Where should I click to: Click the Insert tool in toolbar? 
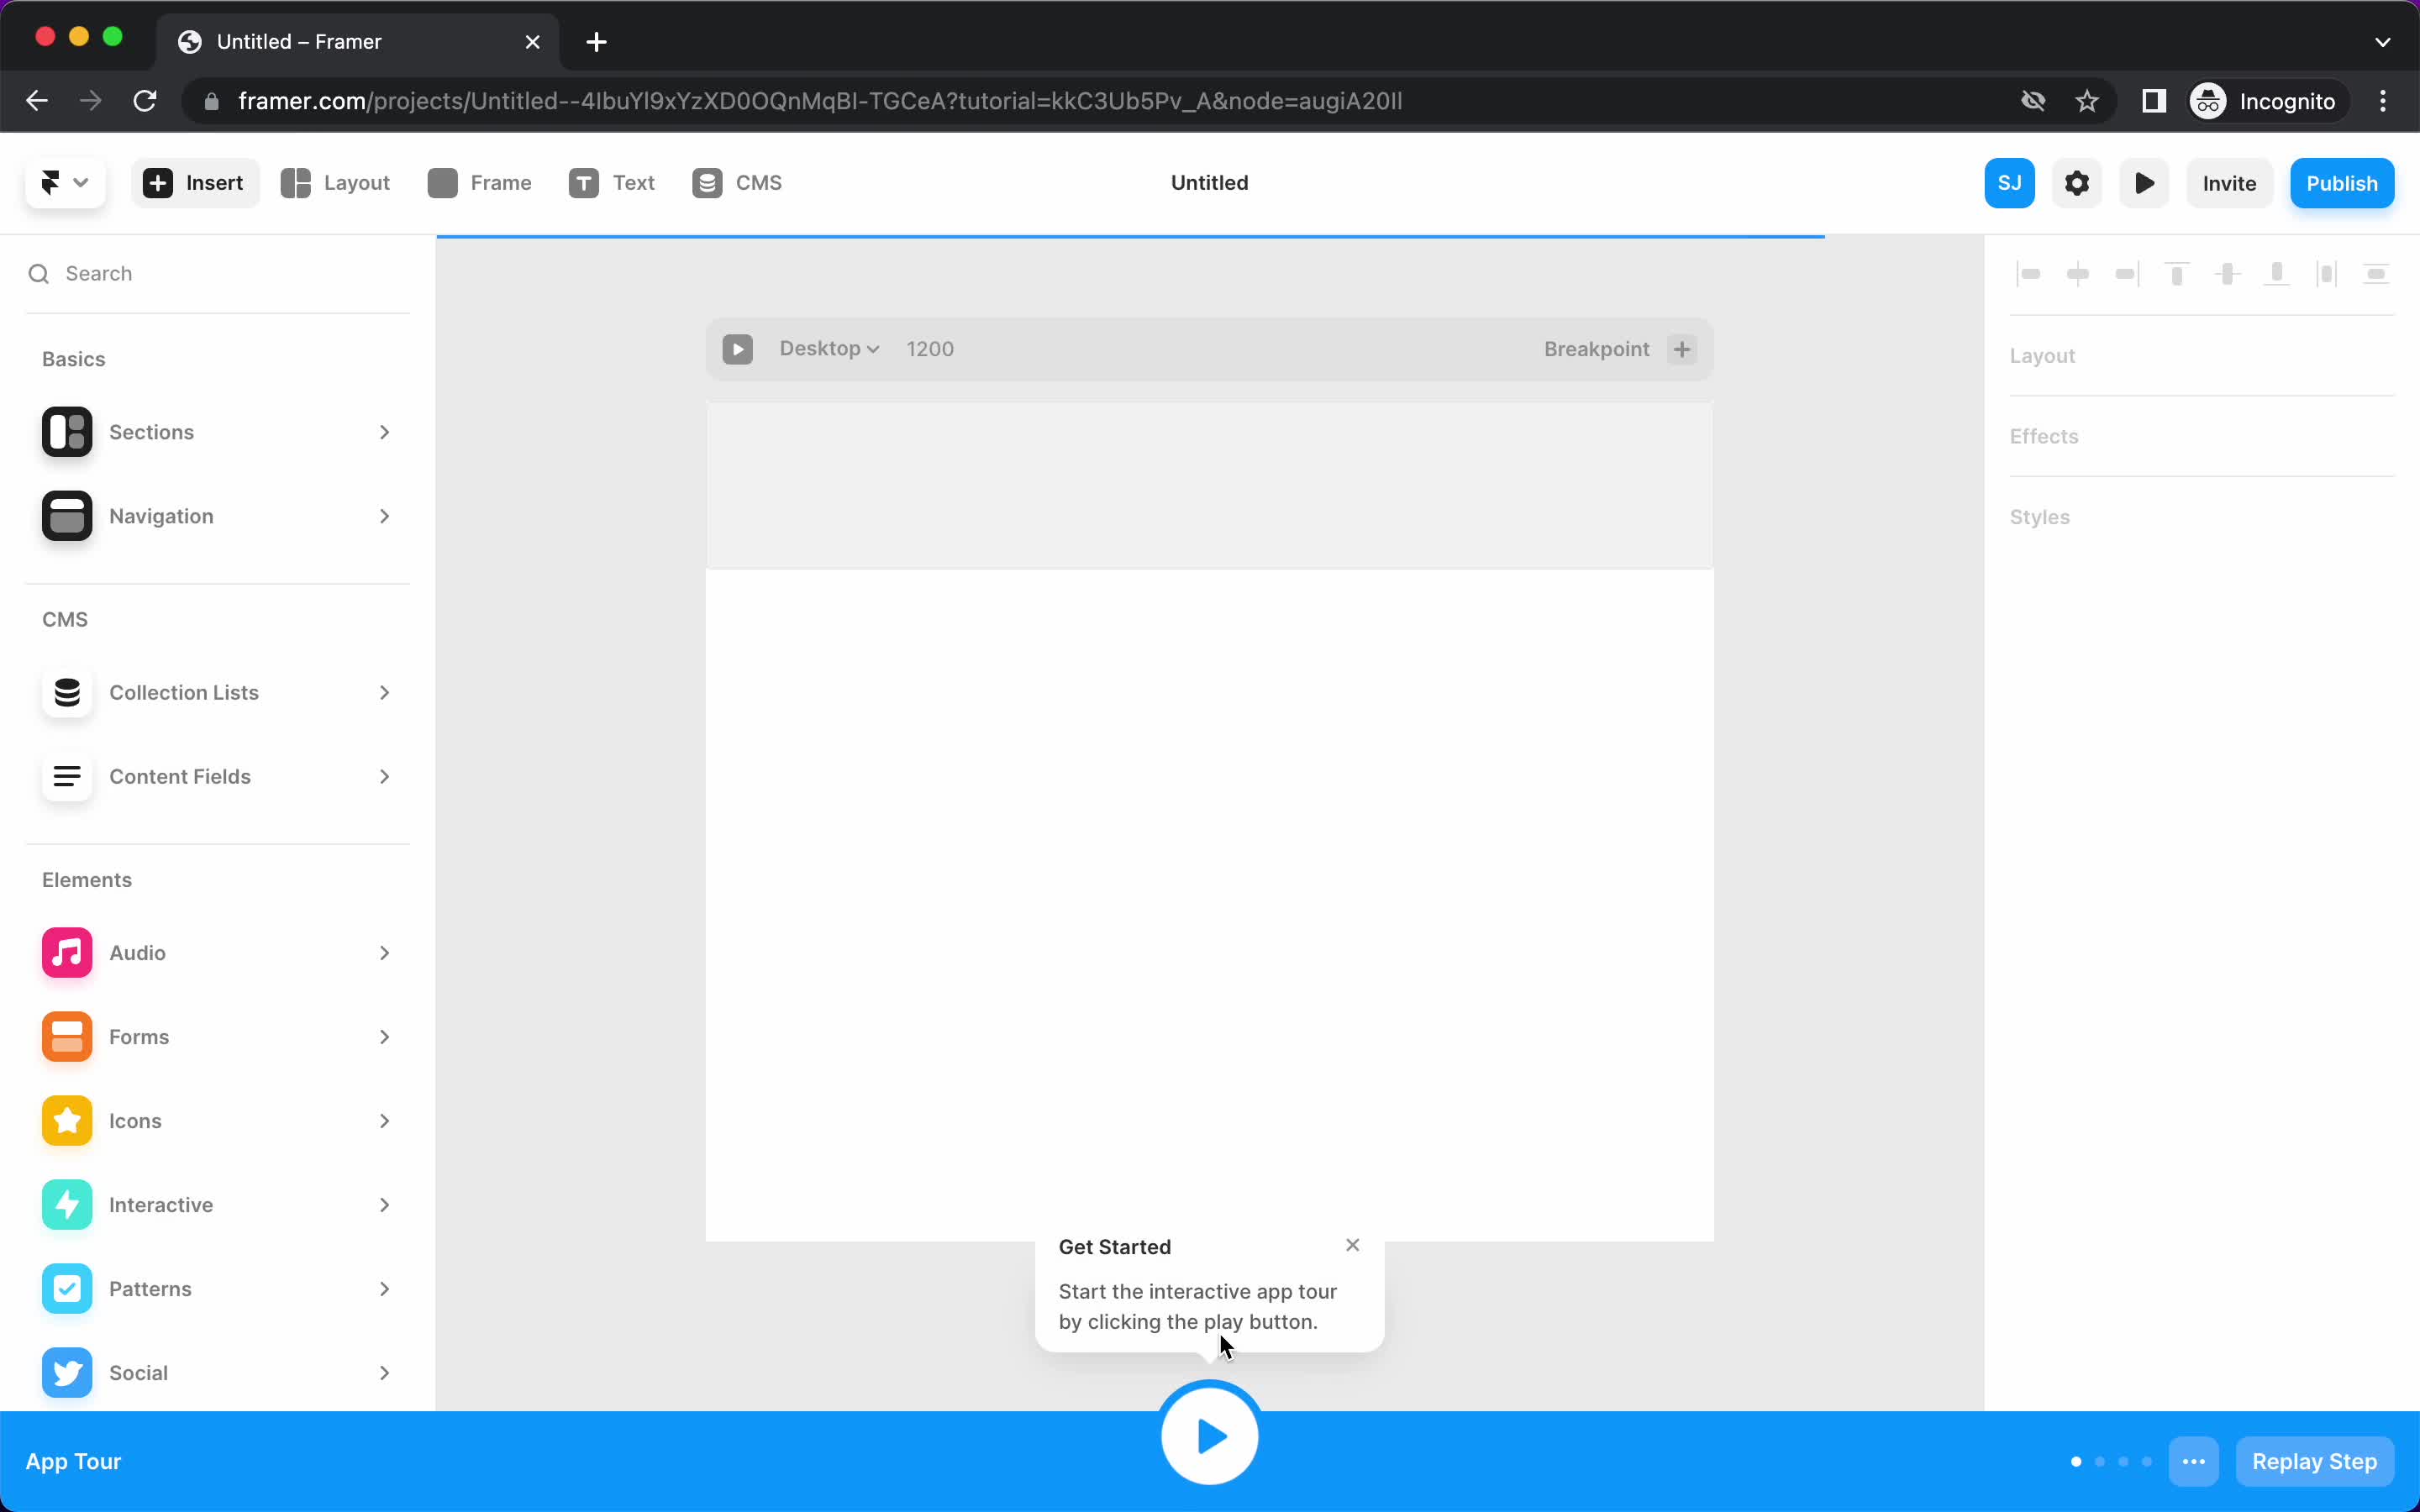pyautogui.click(x=193, y=181)
